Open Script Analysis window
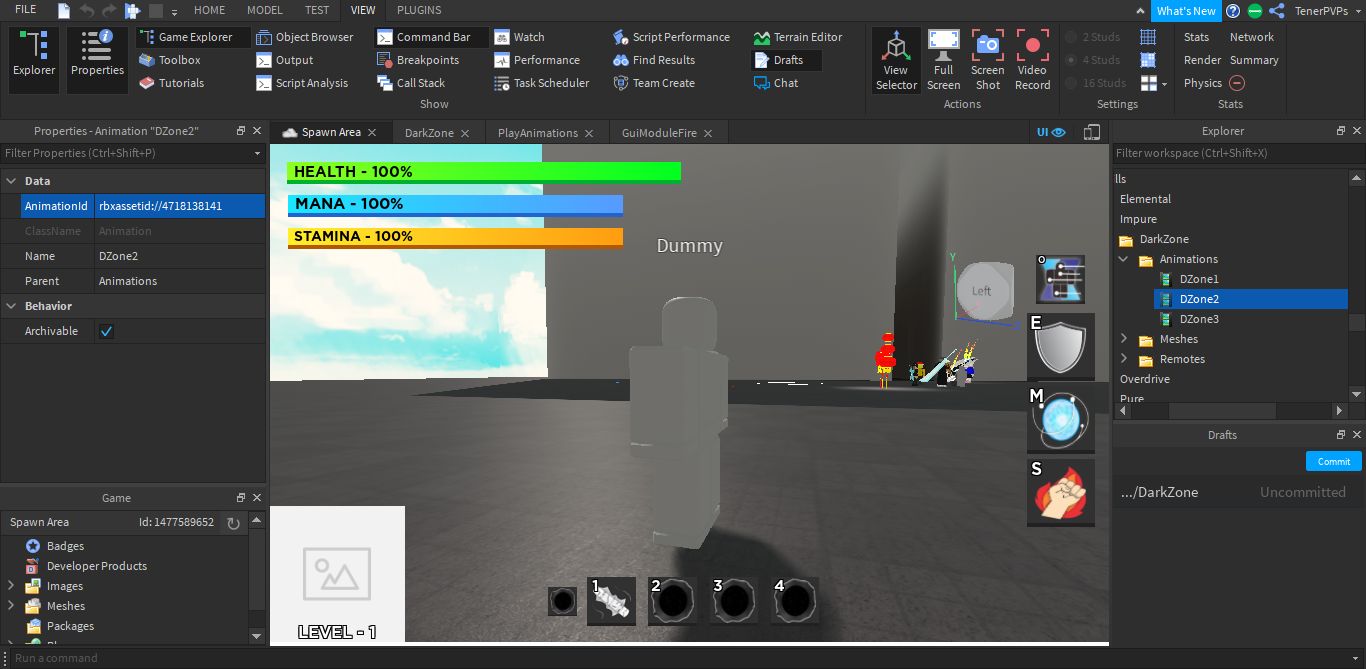This screenshot has width=1366, height=669. 302,83
